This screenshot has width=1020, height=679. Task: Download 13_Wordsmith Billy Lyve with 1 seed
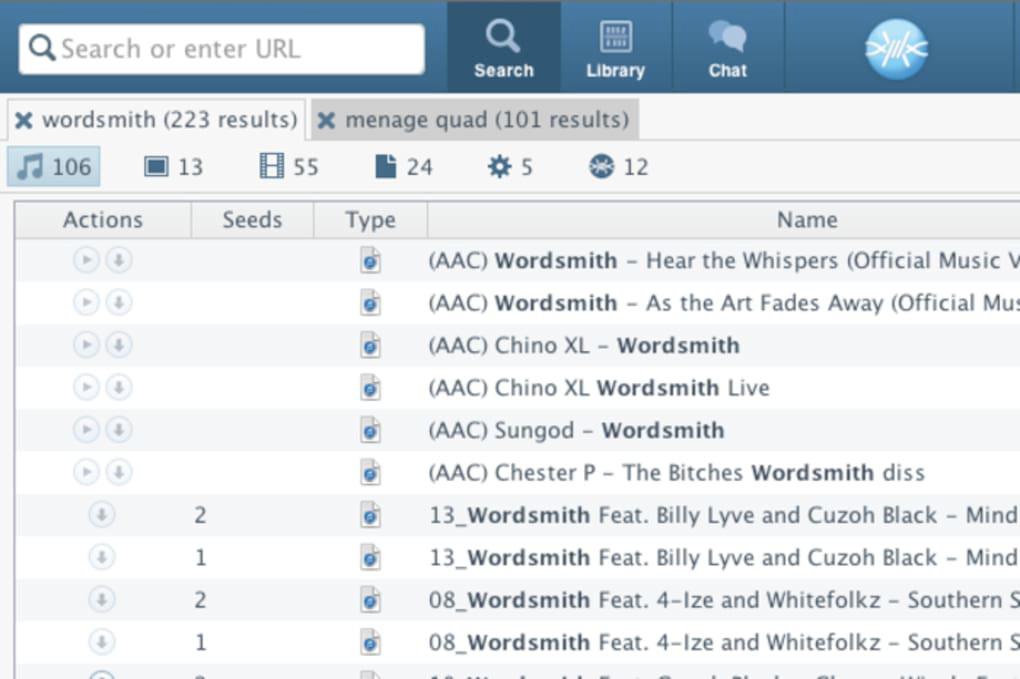102,557
